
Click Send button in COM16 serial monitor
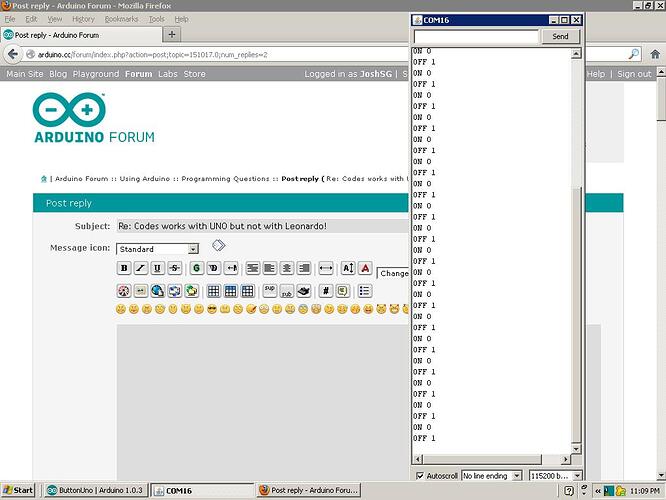(560, 37)
